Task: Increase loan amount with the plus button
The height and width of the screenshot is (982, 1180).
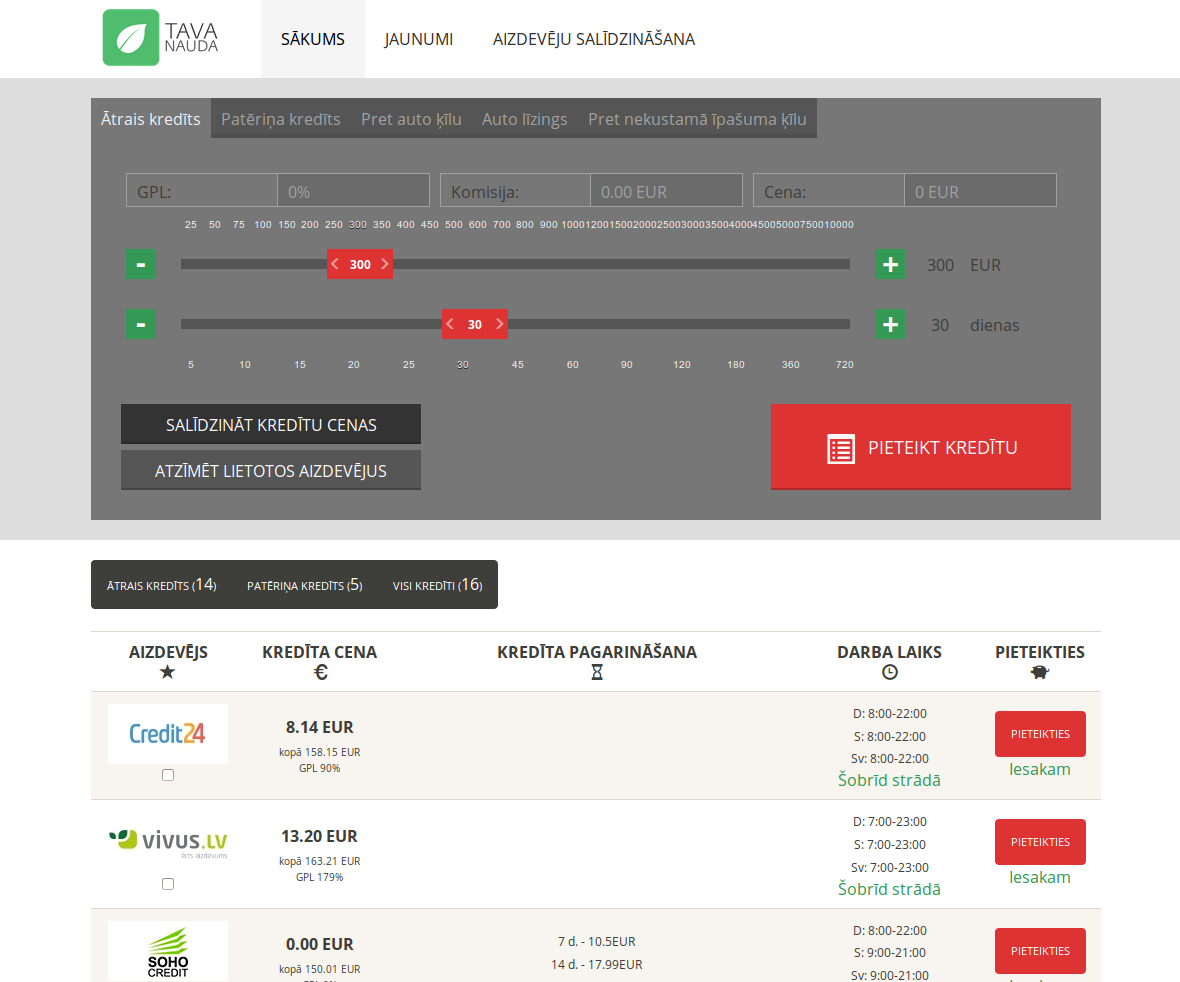Action: click(890, 264)
